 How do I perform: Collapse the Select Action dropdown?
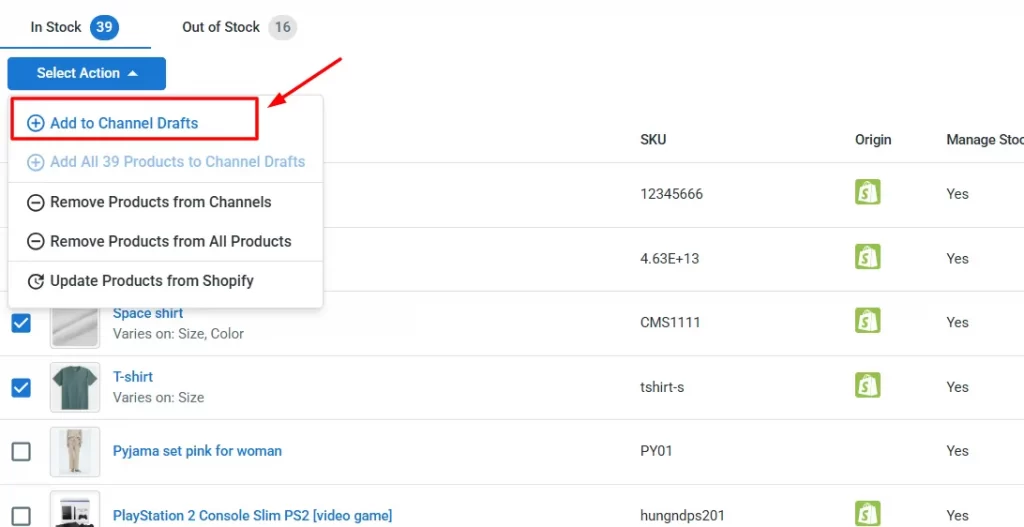click(x=86, y=73)
